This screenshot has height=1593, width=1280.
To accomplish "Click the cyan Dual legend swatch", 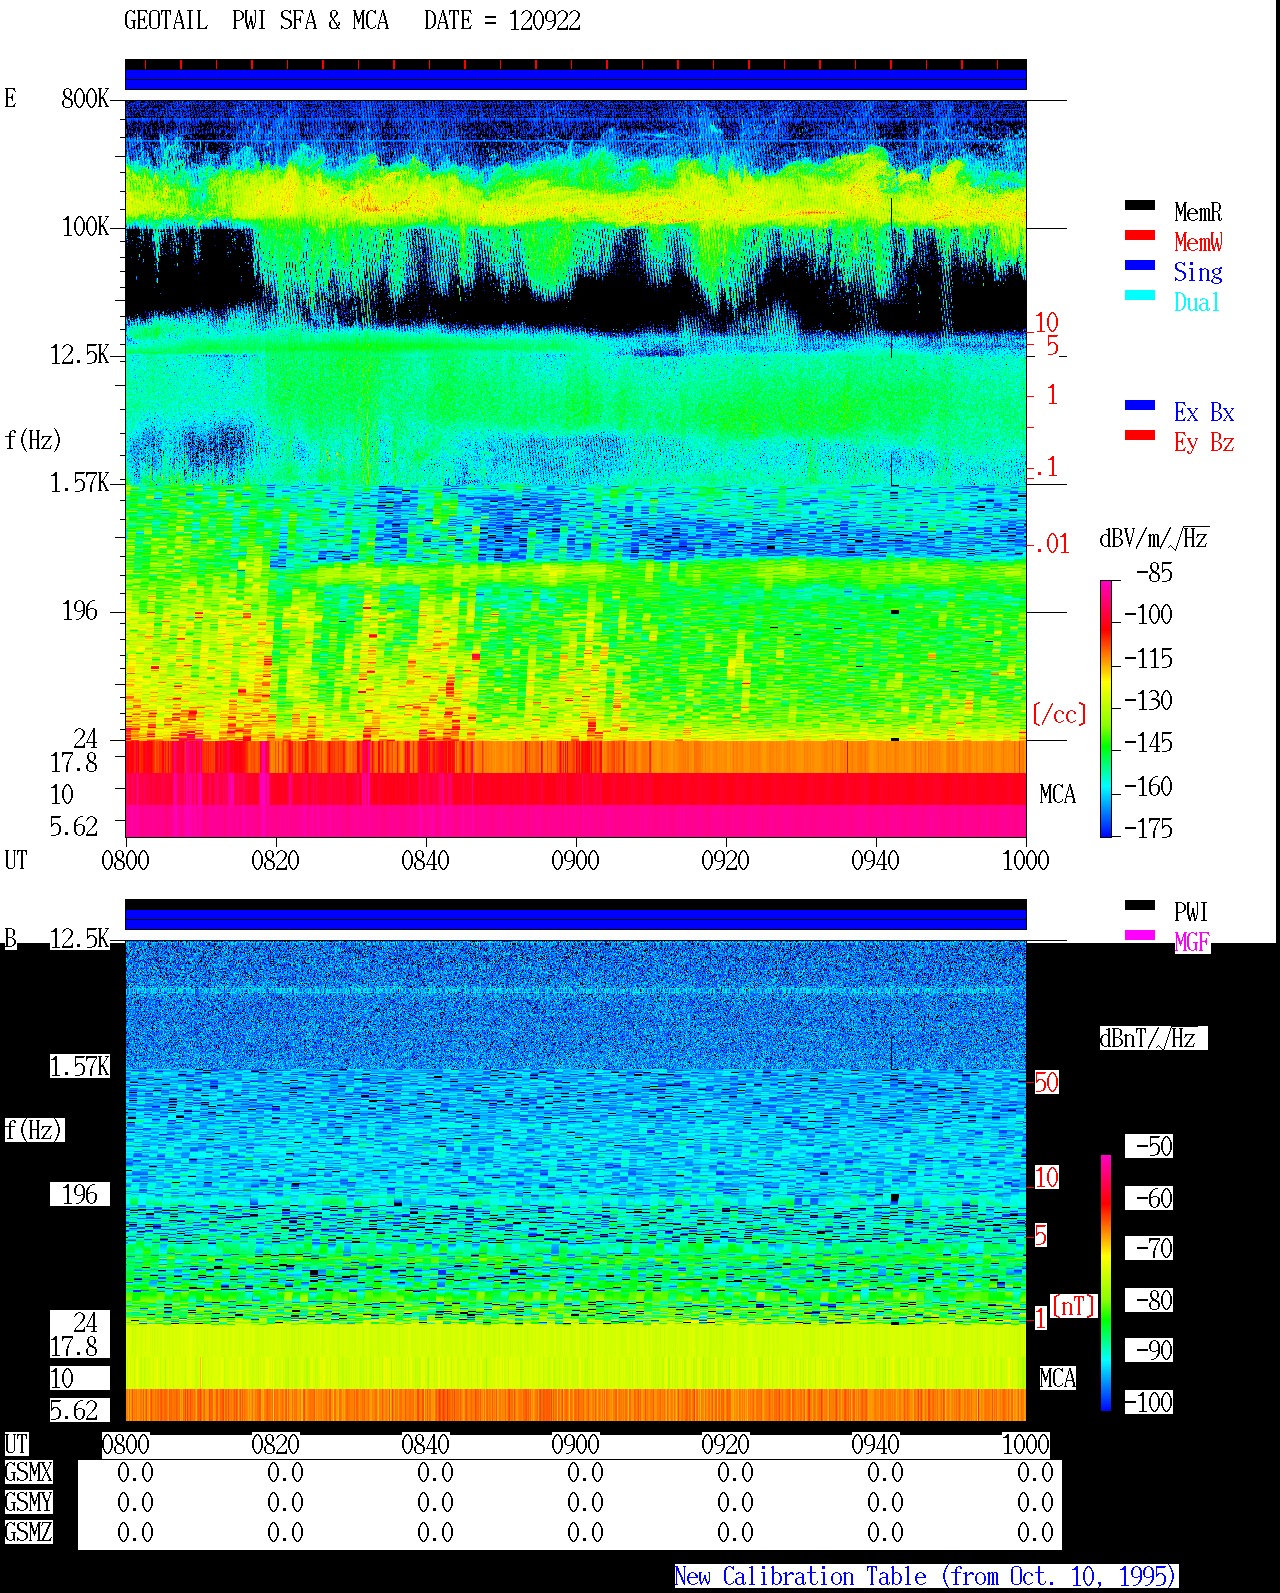I will (1140, 295).
